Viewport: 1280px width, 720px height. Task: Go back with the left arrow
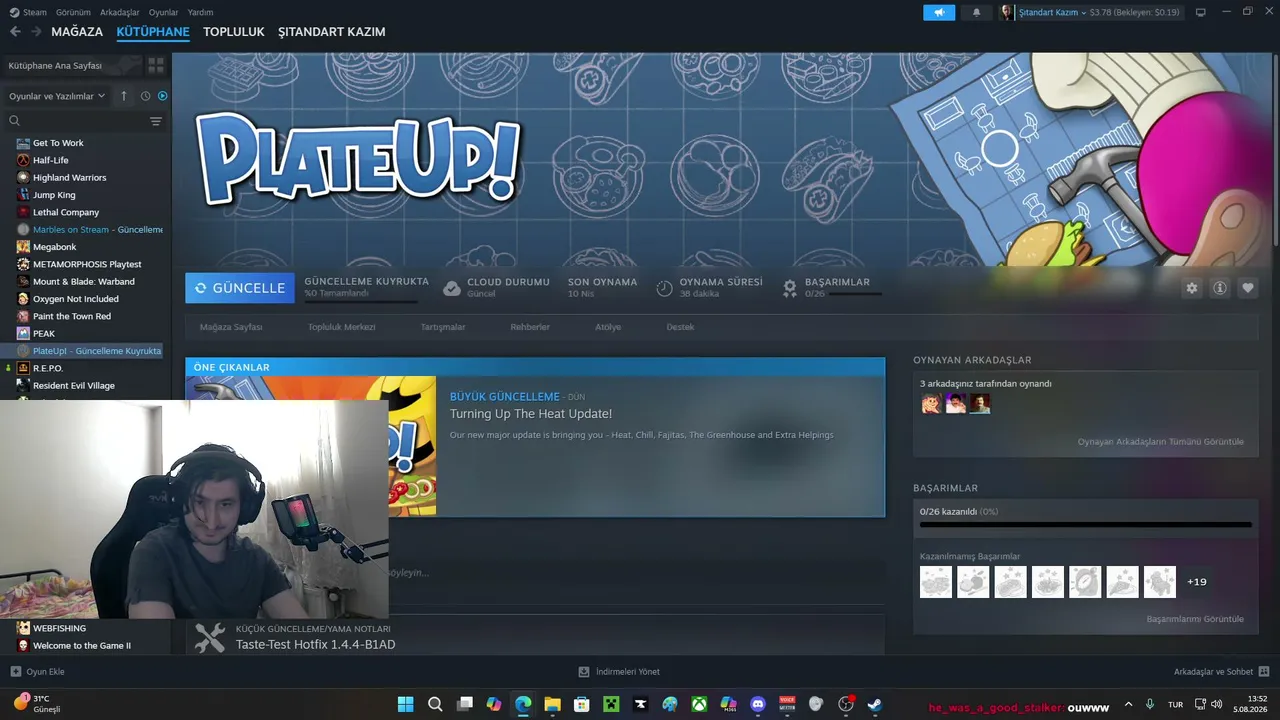15,32
